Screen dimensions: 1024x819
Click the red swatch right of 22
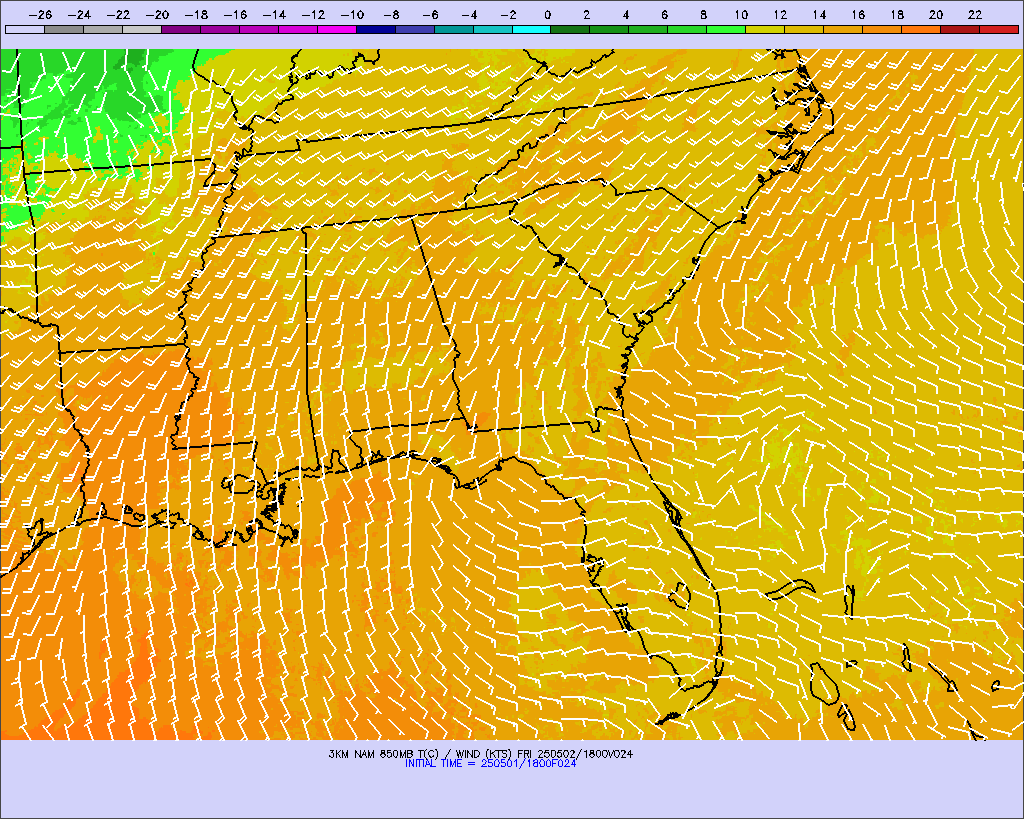click(x=999, y=29)
